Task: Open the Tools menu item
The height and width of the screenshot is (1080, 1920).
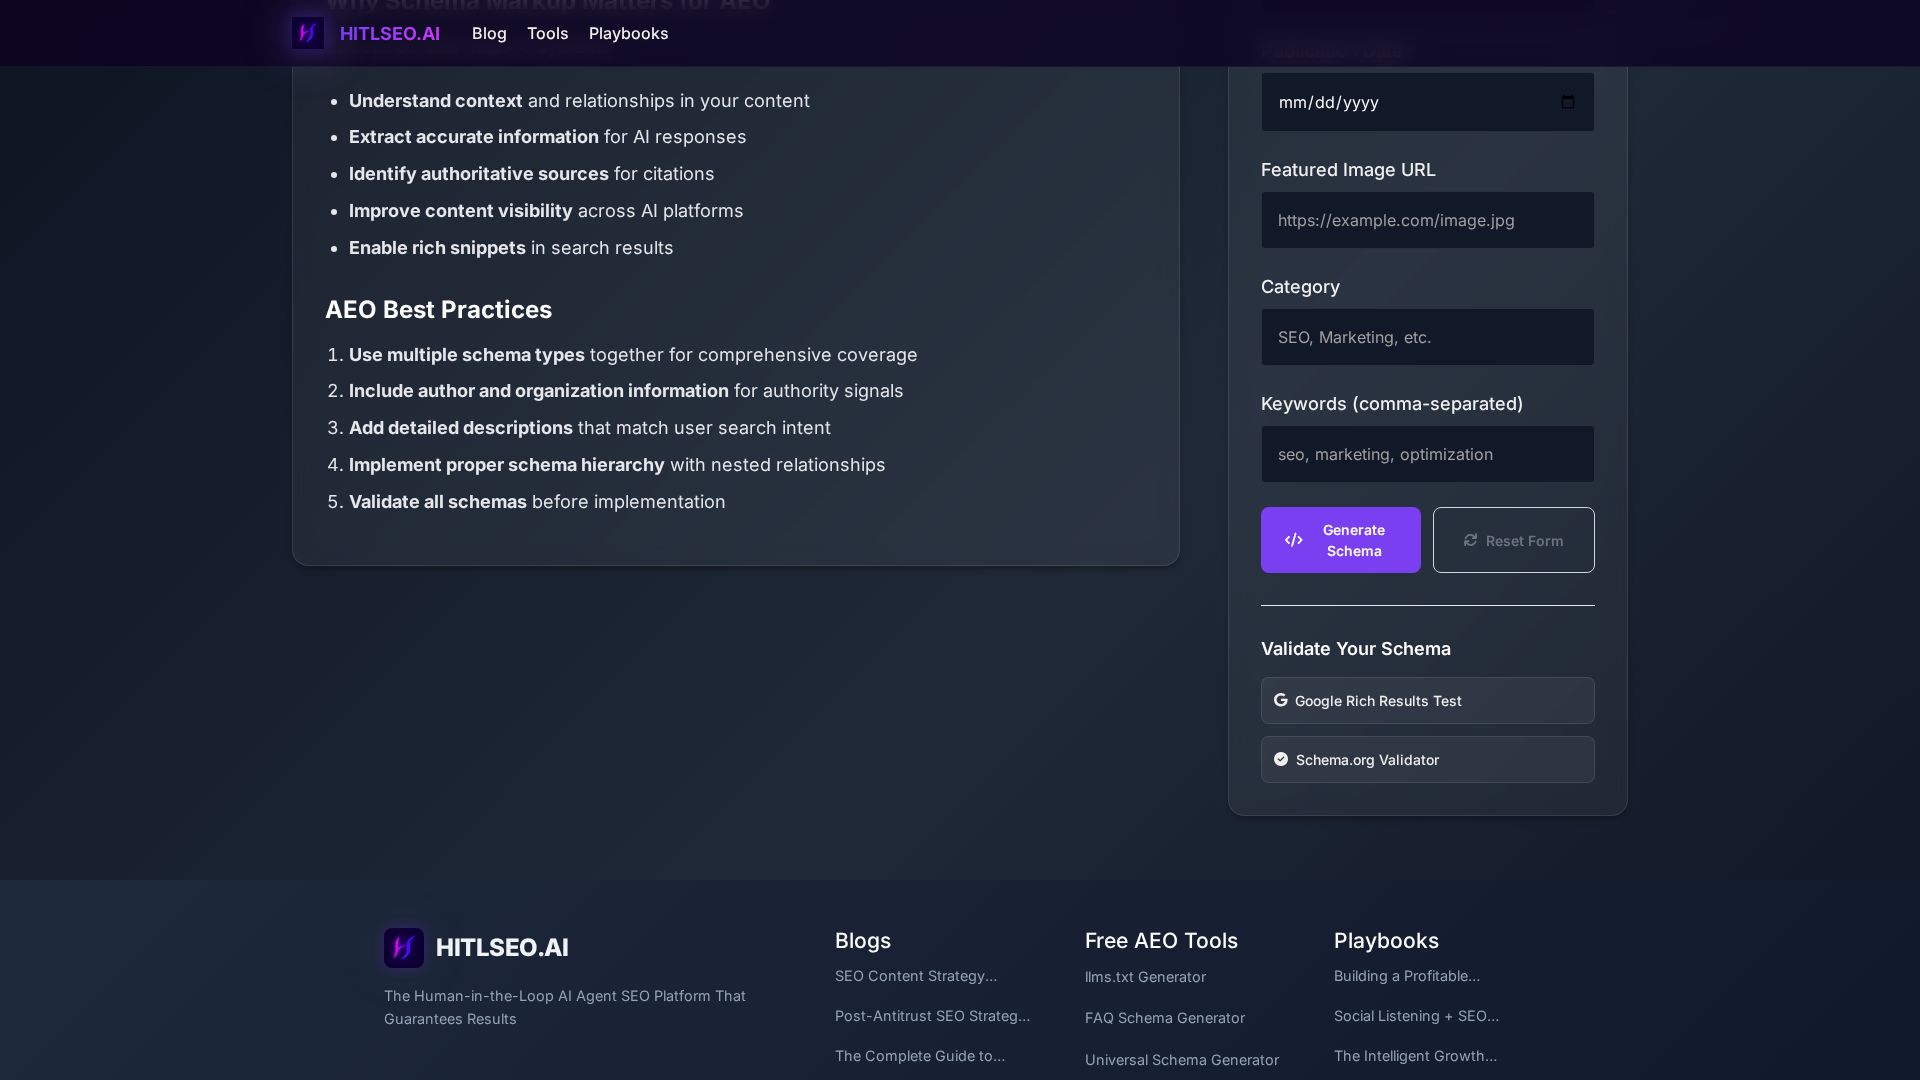Action: (x=547, y=33)
